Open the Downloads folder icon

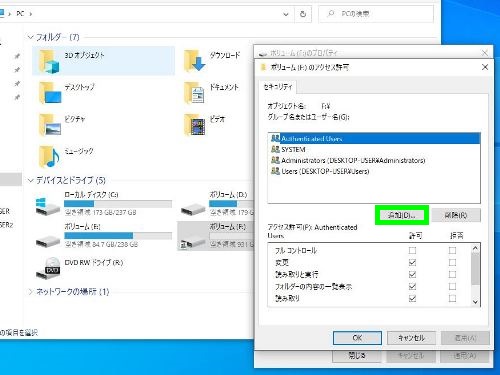click(x=194, y=61)
